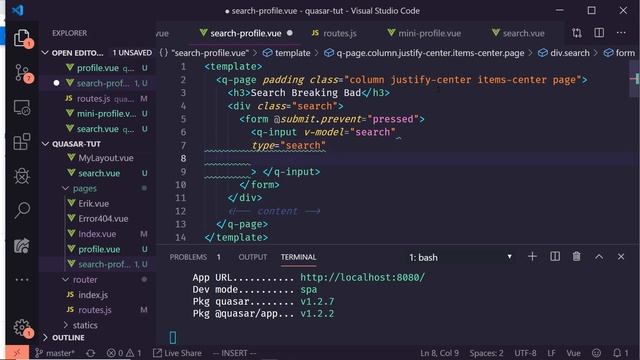Click the unsaved dot on search-profile.vue tab
This screenshot has width=640, height=360.
click(x=289, y=33)
